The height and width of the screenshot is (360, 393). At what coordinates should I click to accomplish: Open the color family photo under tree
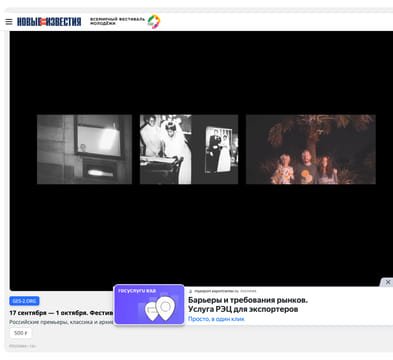(x=311, y=149)
